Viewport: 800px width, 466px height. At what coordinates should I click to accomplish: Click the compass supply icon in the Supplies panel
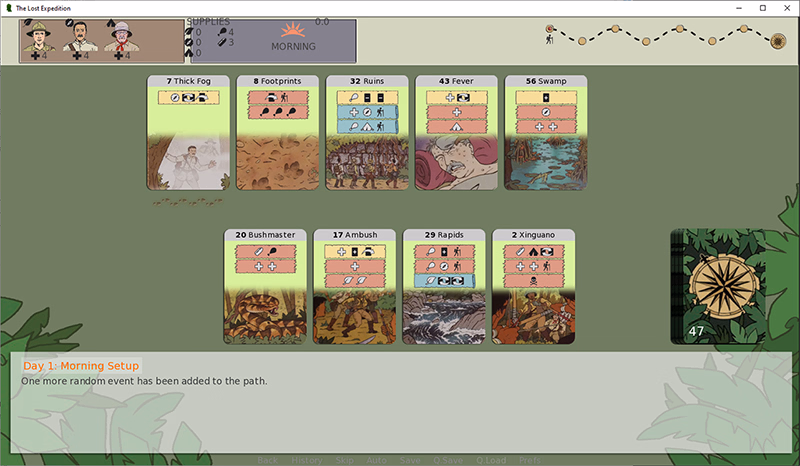pos(189,42)
